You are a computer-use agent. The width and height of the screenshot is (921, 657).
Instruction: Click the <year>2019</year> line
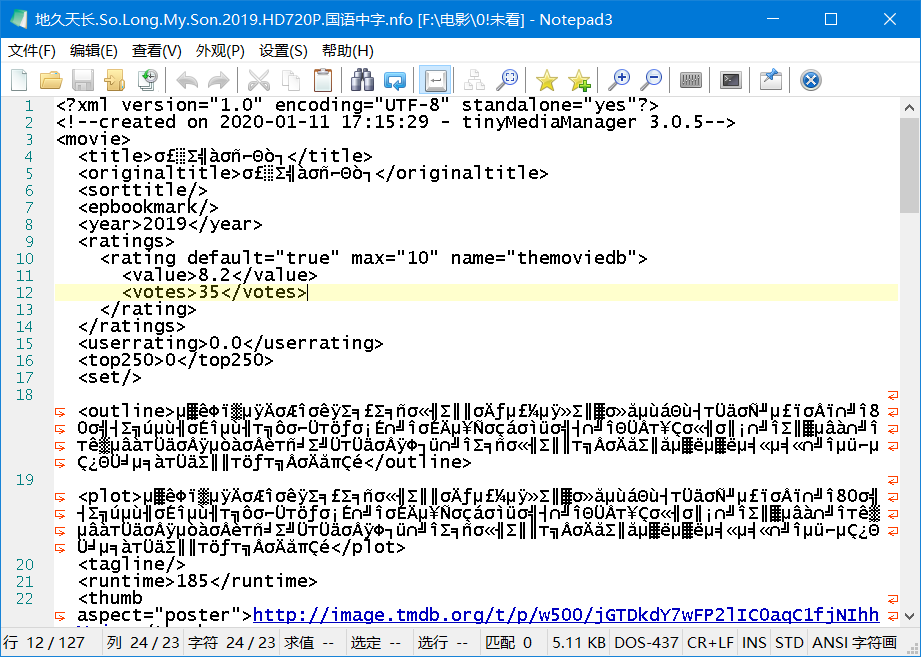pos(170,224)
